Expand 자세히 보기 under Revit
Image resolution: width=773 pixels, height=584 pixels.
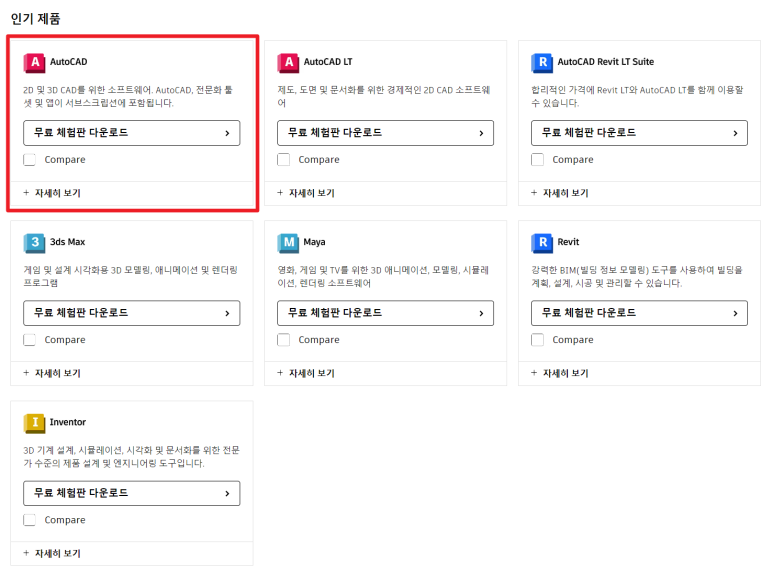[560, 373]
